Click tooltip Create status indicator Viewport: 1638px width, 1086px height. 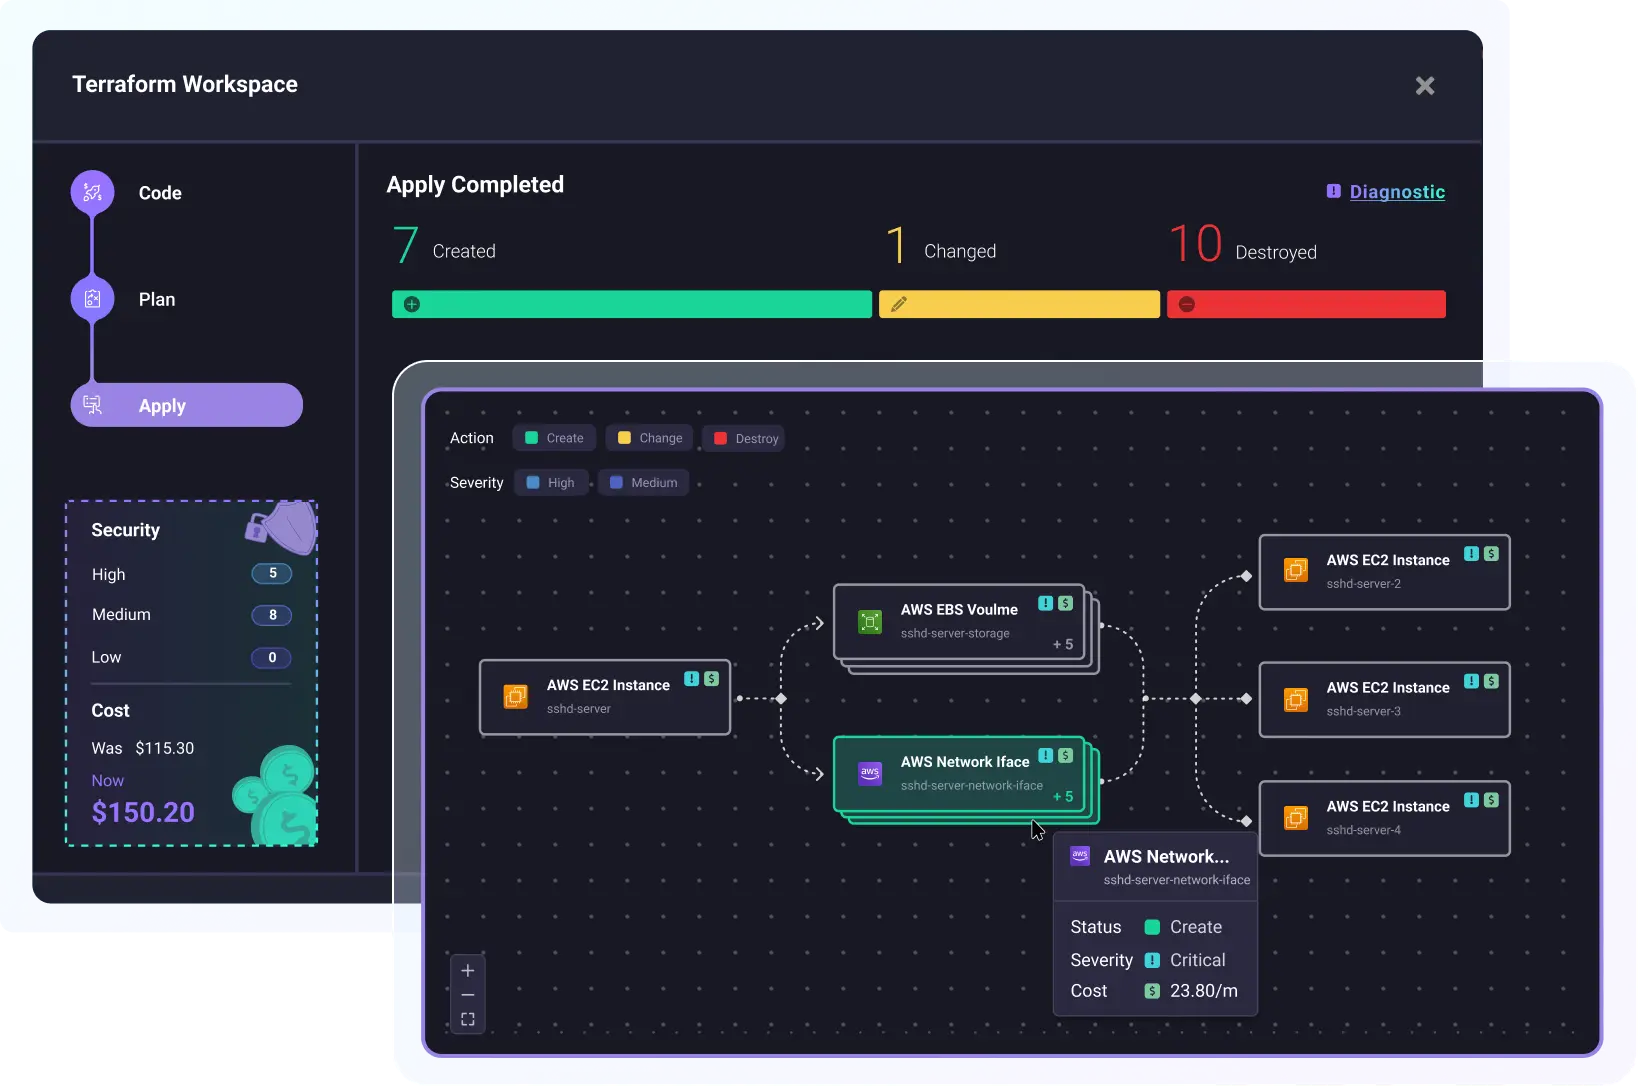[x=1152, y=927]
